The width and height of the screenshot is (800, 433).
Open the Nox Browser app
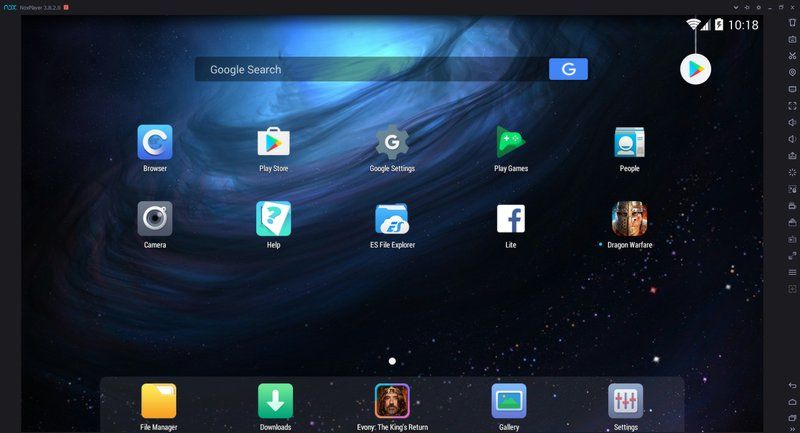[155, 143]
